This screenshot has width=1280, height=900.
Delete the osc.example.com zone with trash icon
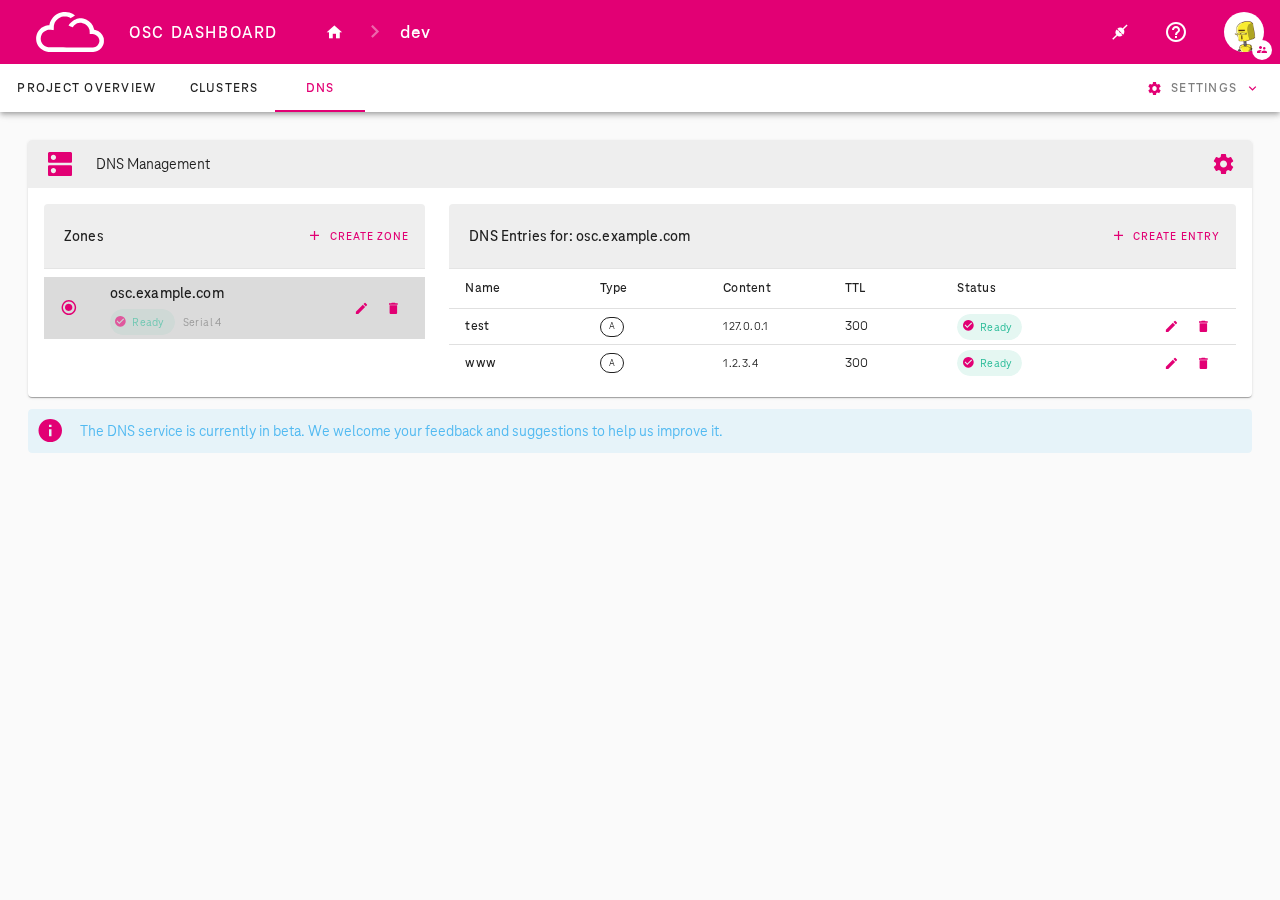(392, 308)
